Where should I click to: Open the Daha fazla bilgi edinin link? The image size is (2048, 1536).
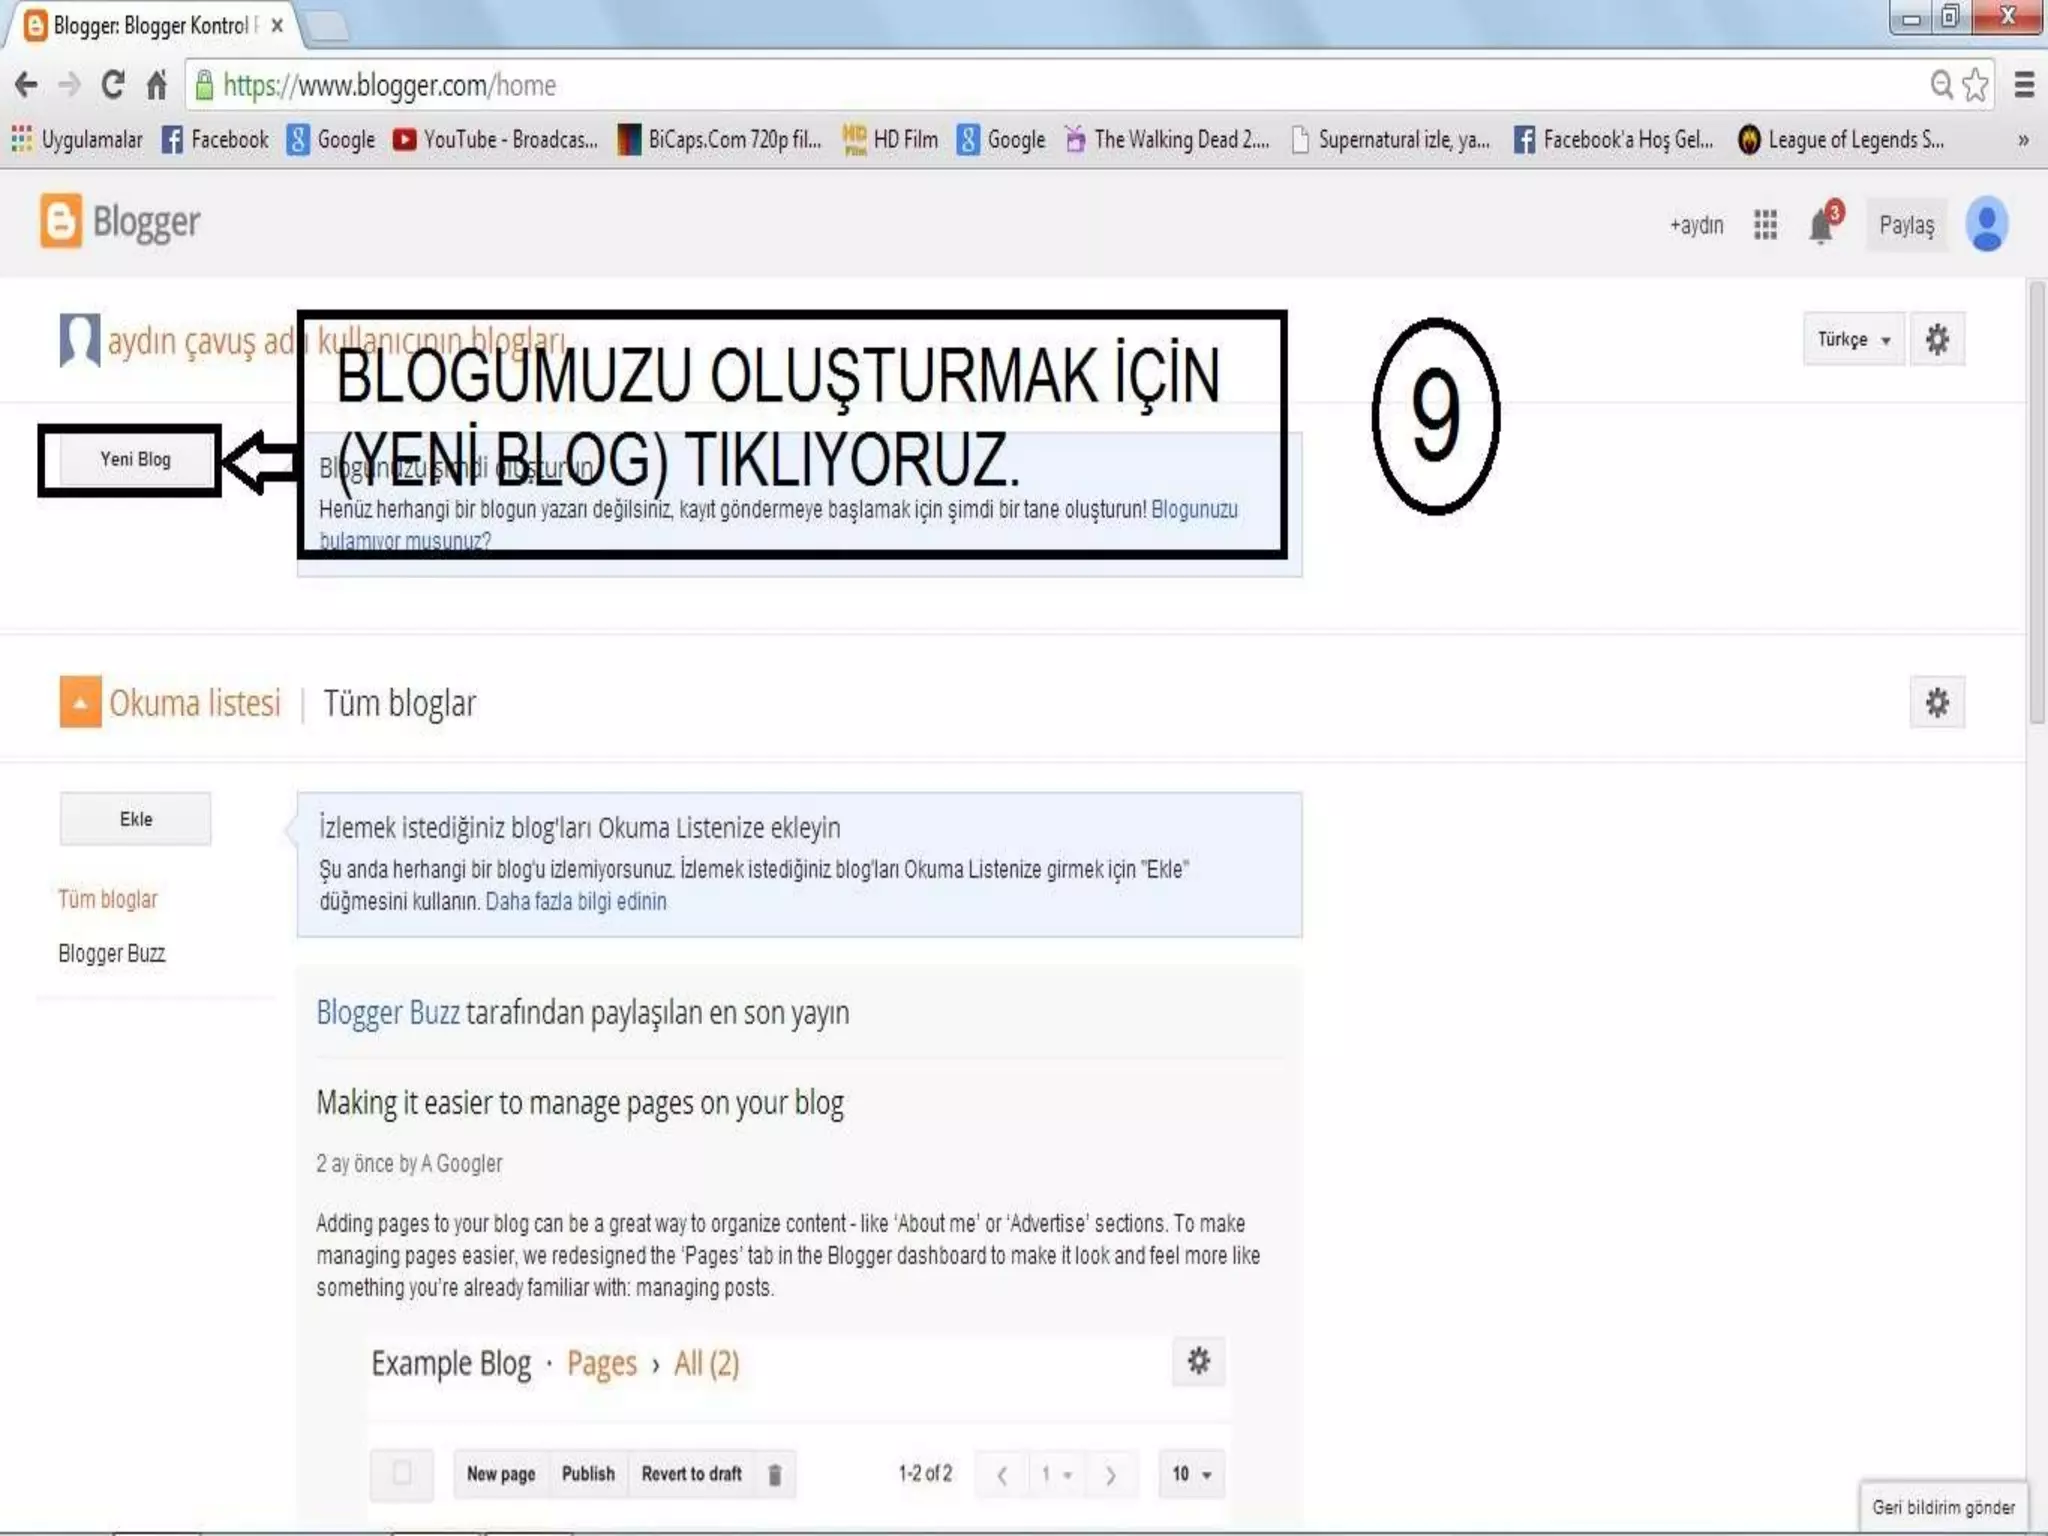point(576,901)
